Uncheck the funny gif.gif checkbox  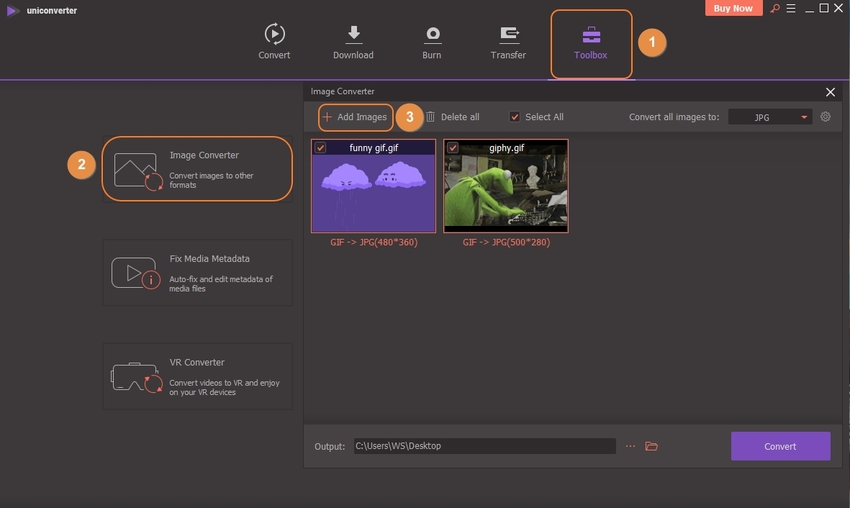click(320, 148)
